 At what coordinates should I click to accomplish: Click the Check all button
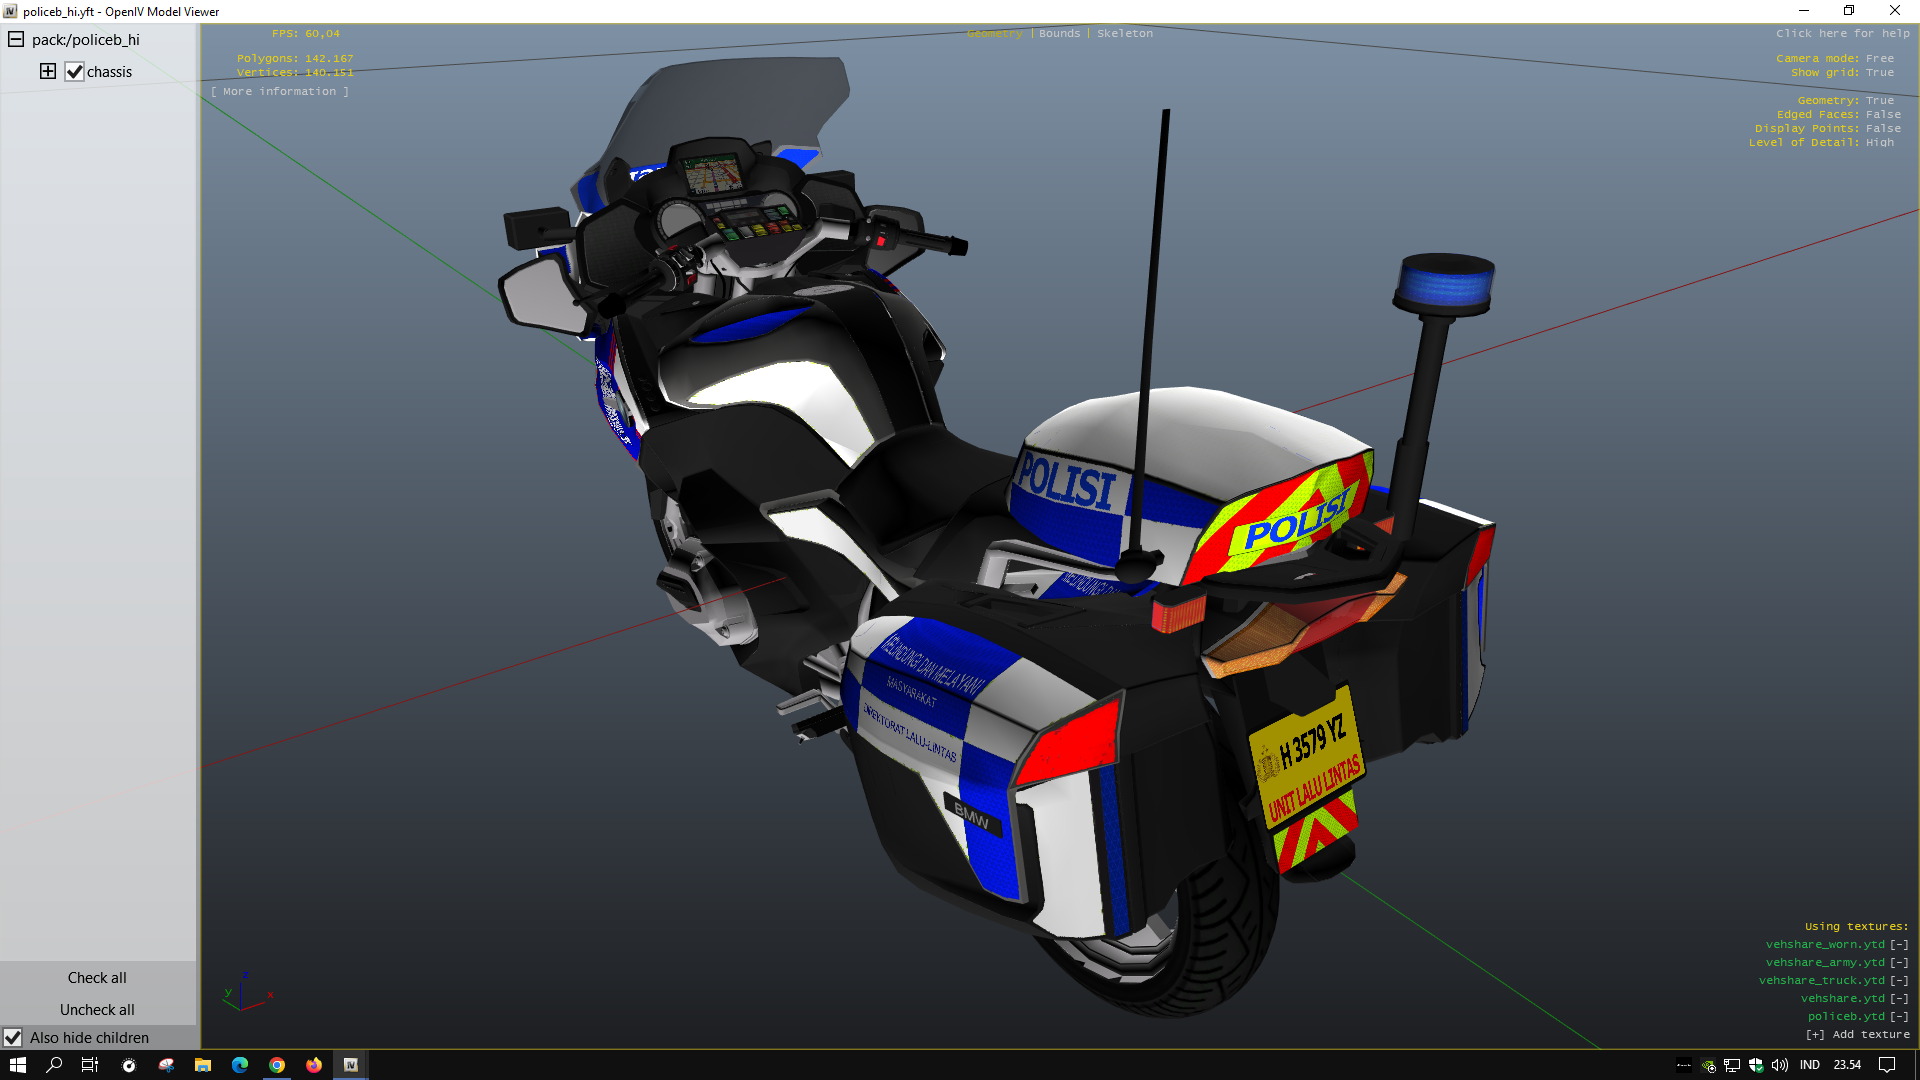pyautogui.click(x=97, y=978)
